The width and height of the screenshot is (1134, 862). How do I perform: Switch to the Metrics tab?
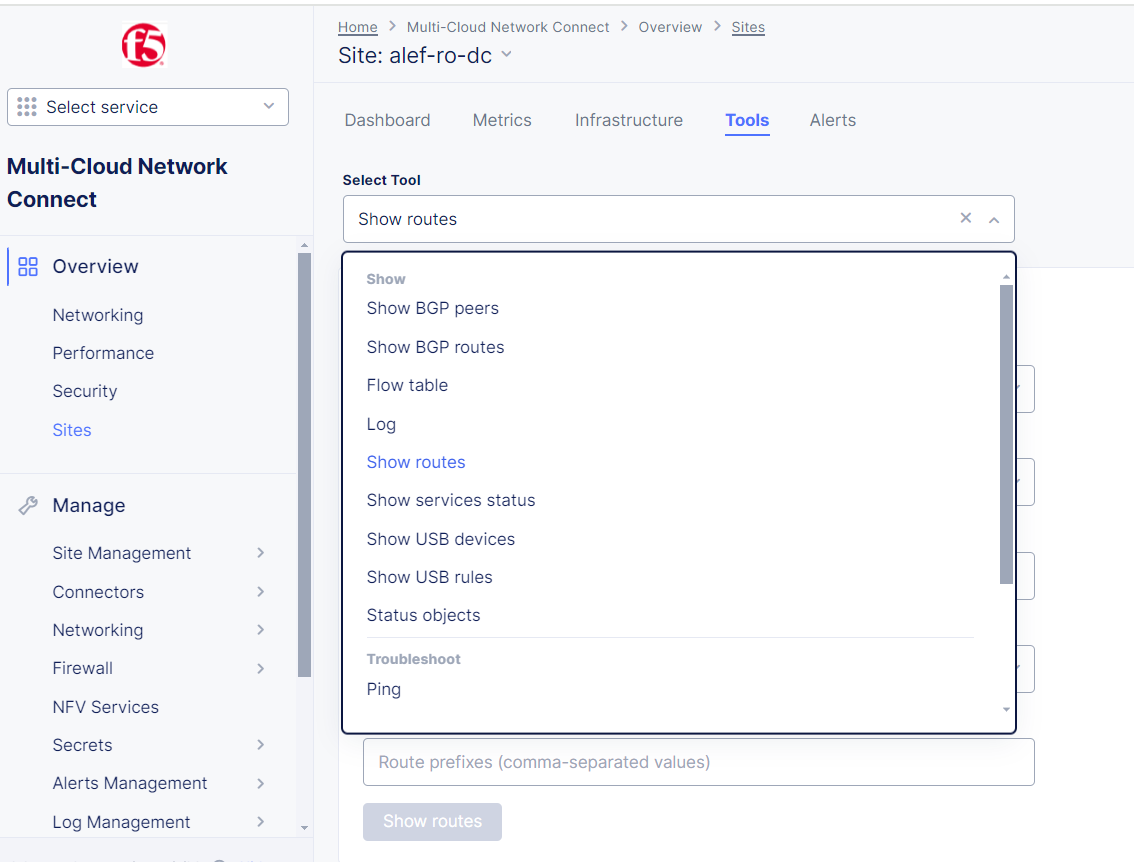[502, 120]
